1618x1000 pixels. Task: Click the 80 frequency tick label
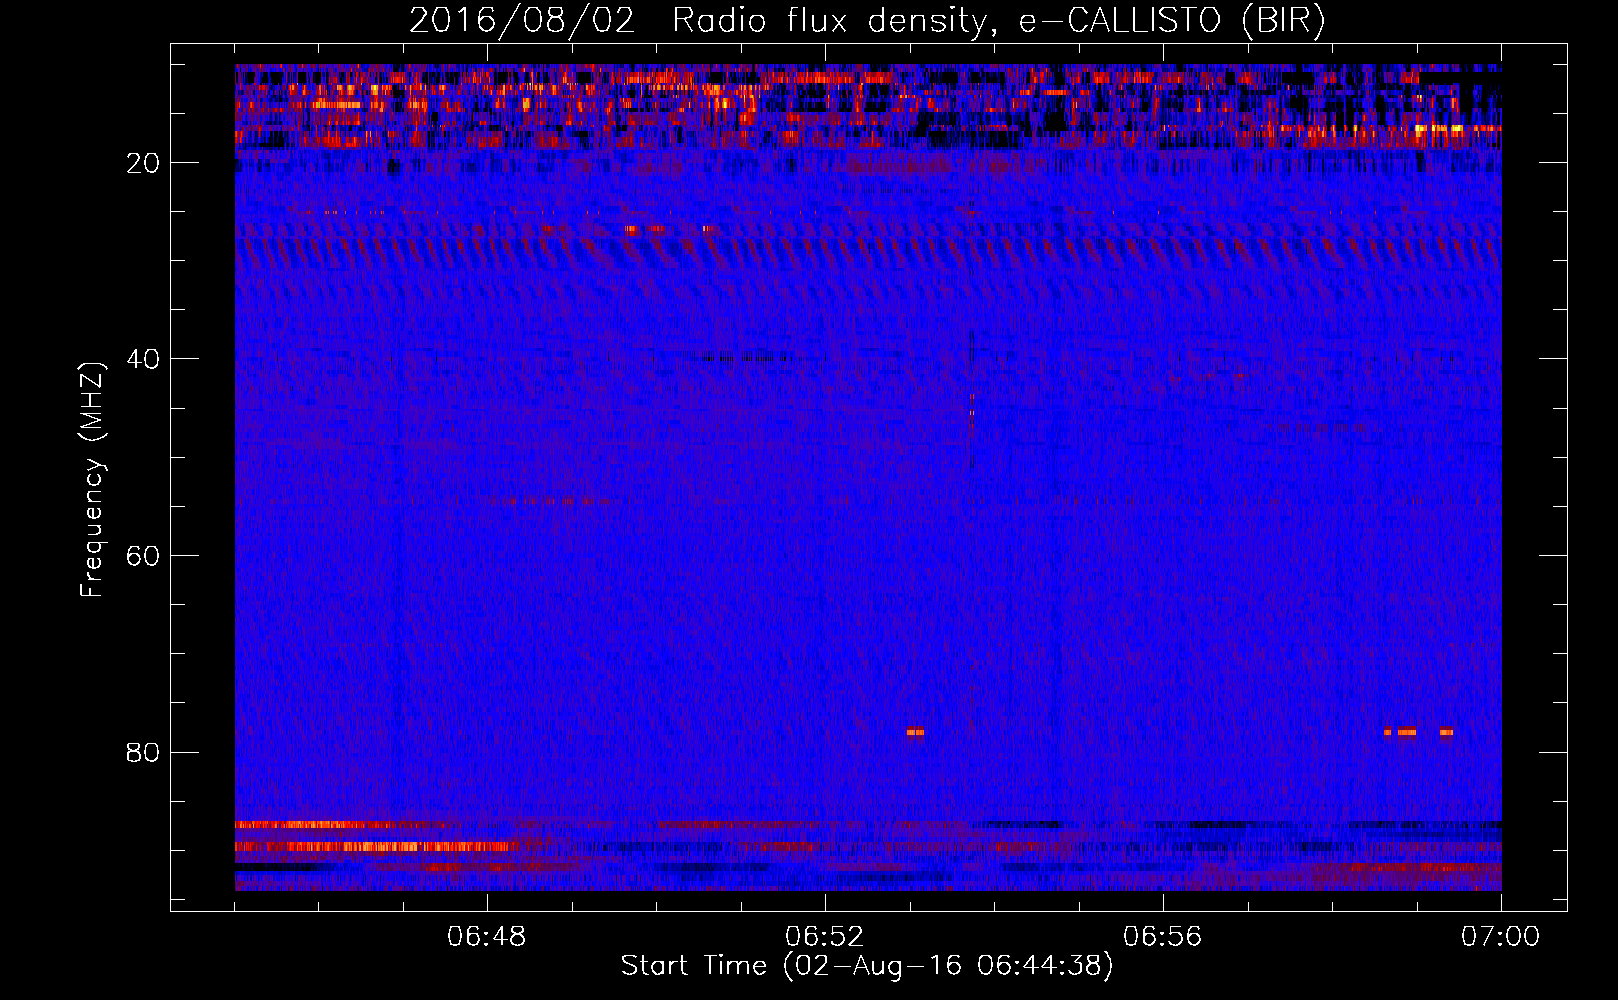pyautogui.click(x=144, y=752)
